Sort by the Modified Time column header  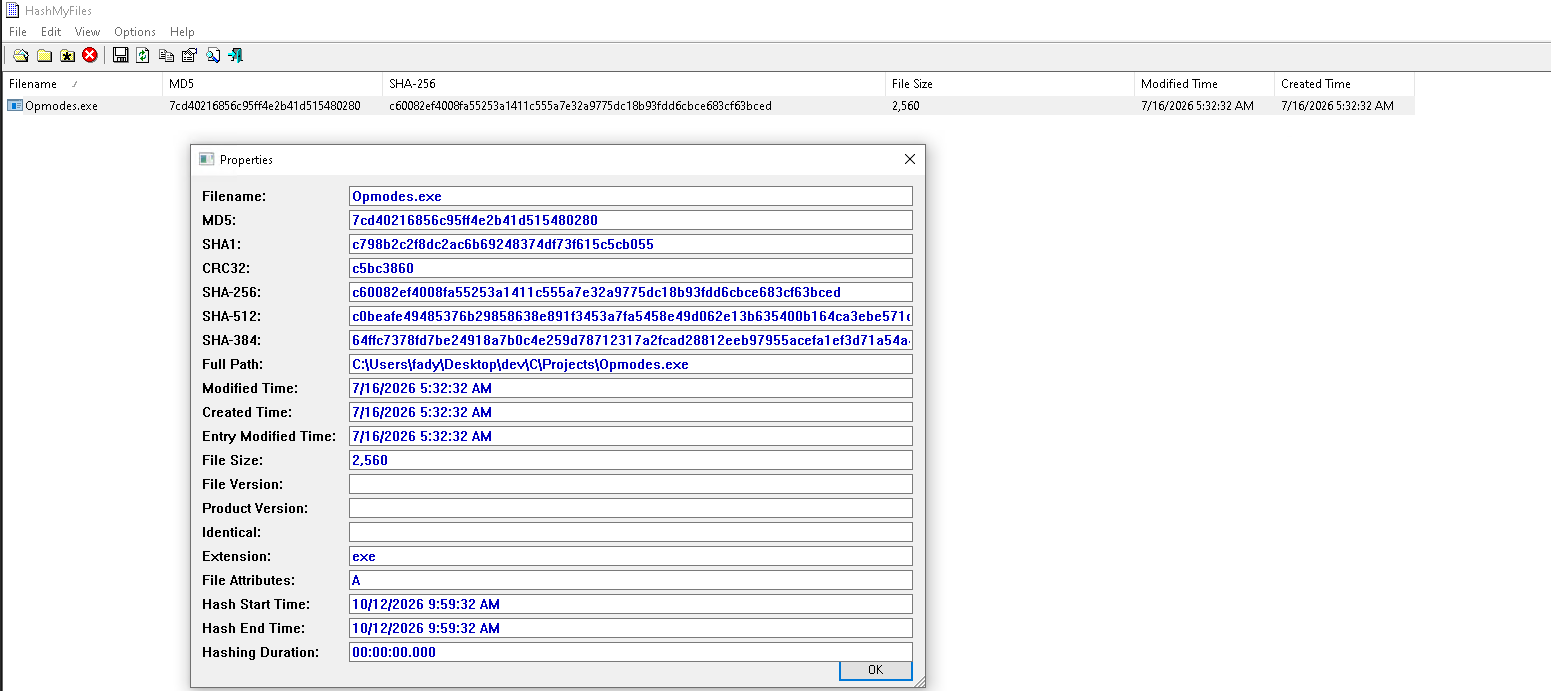1205,84
